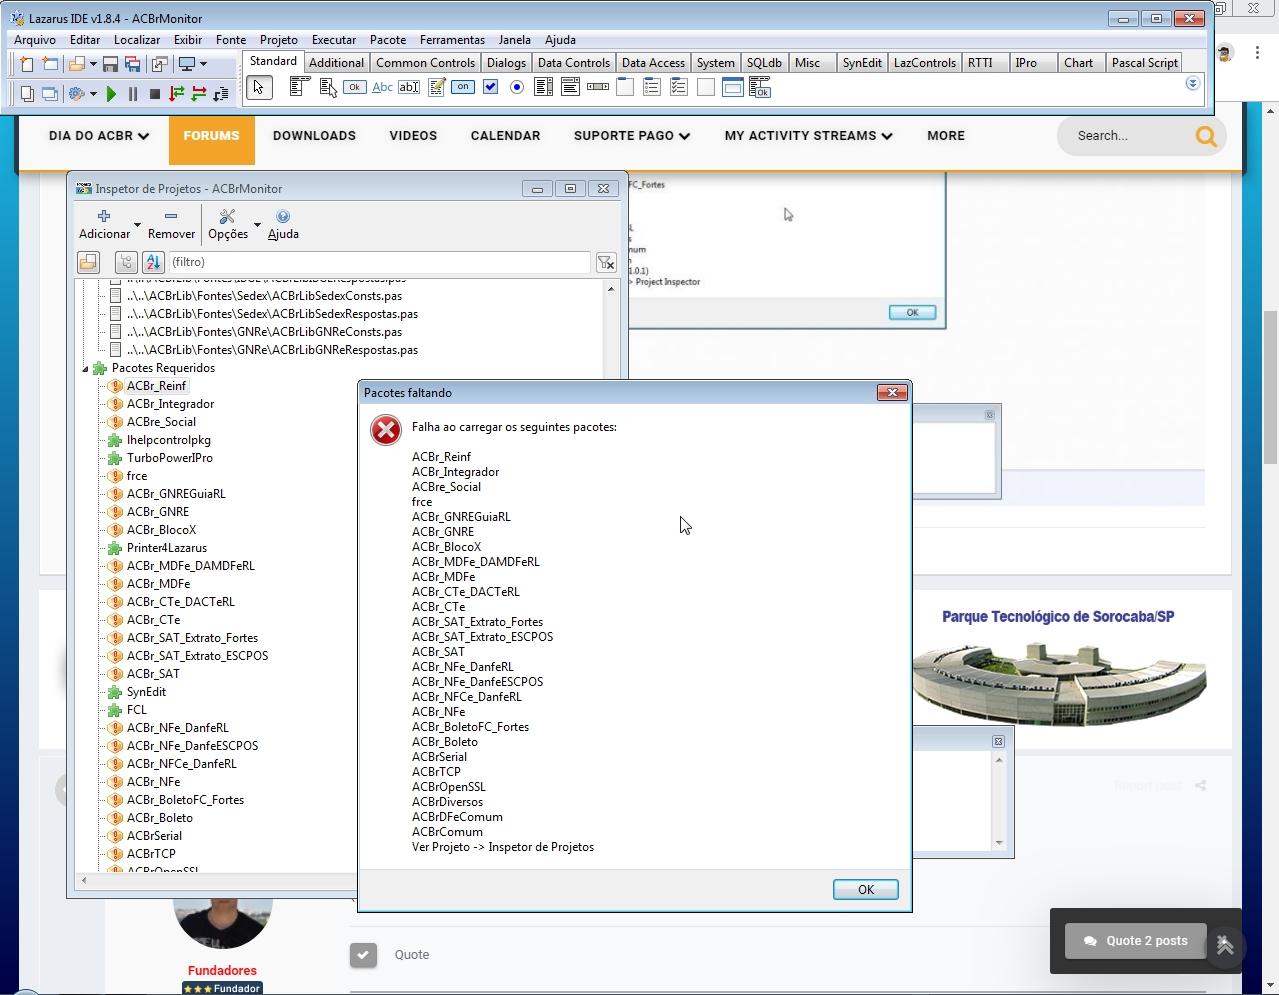This screenshot has height=995, width=1279.
Task: Select the TPopupMenu component icon
Action: pyautogui.click(x=327, y=88)
